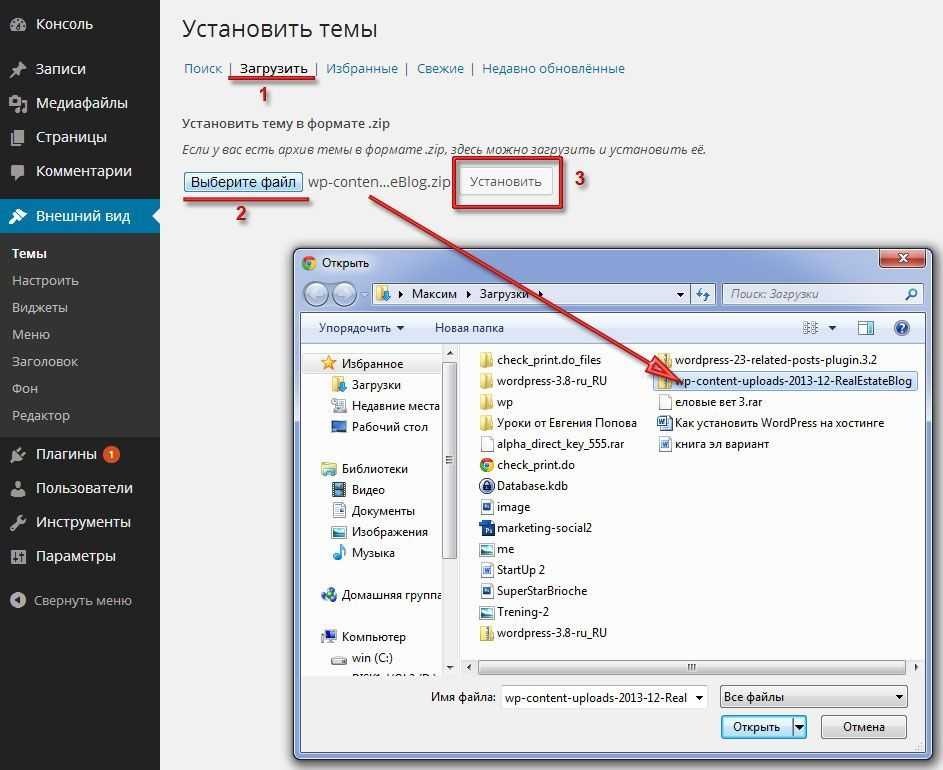Switch to the Загрузить tab

(x=273, y=69)
